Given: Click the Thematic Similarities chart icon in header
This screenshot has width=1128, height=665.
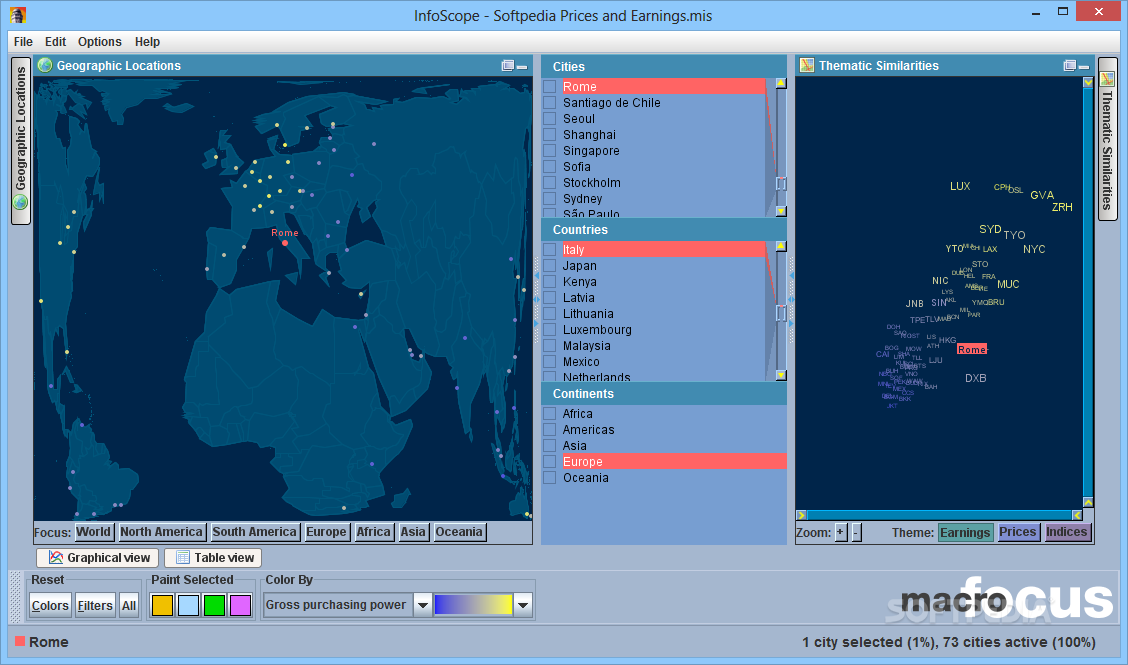Looking at the screenshot, I should (806, 65).
